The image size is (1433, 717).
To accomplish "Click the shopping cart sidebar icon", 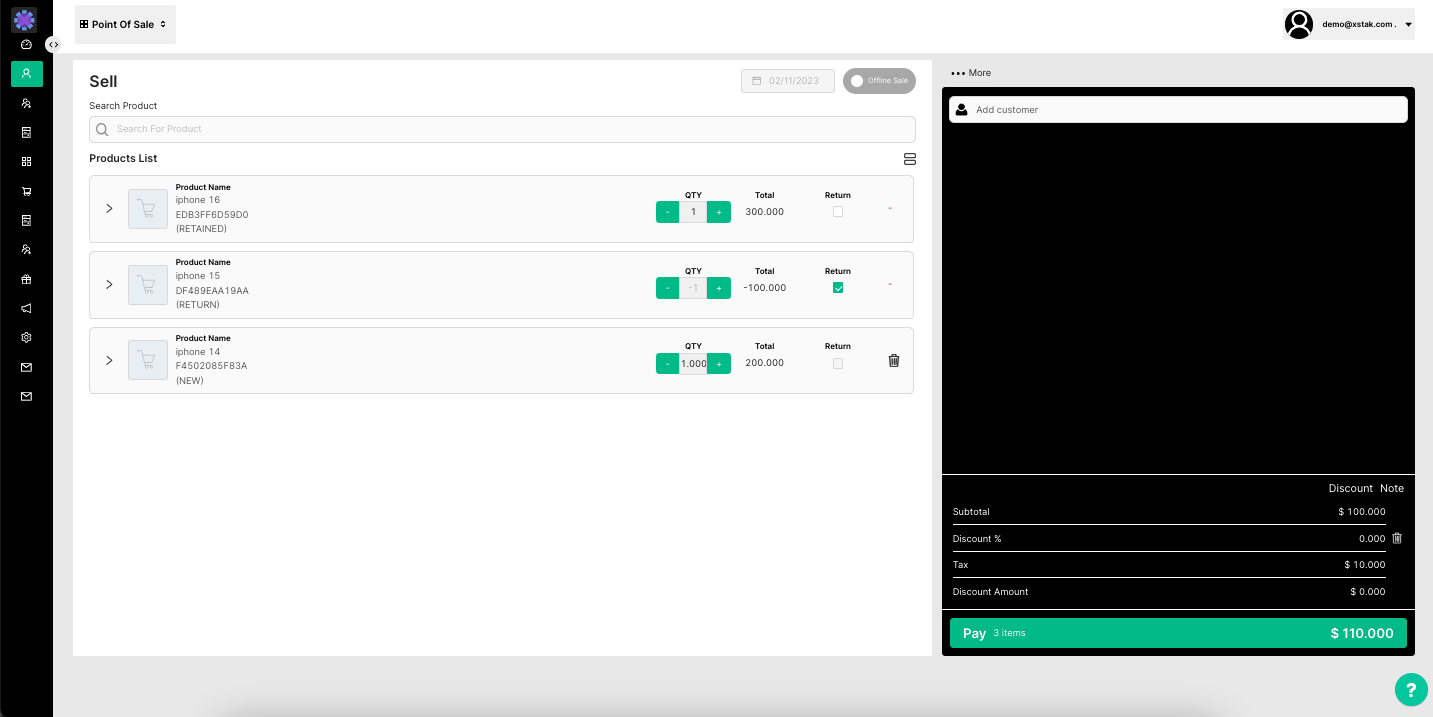I will 26,191.
